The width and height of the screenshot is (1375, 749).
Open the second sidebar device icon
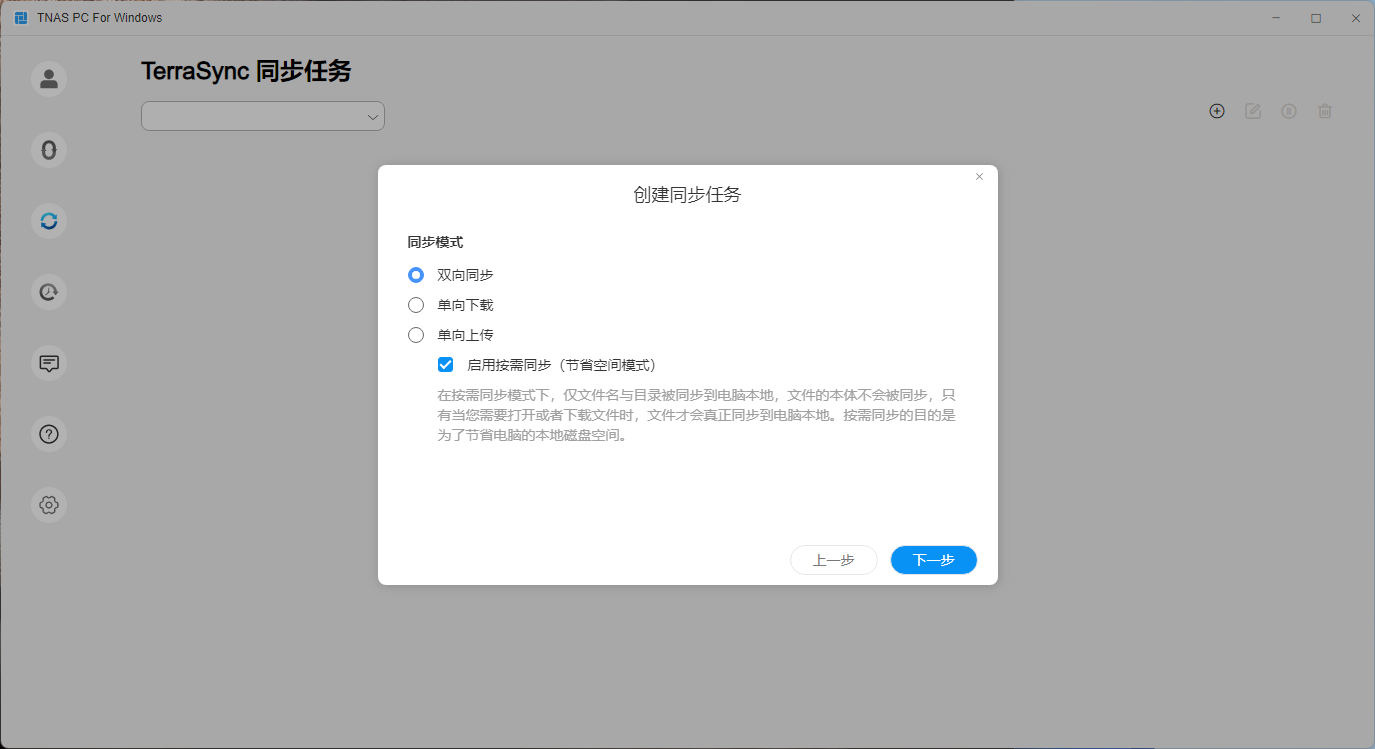49,150
